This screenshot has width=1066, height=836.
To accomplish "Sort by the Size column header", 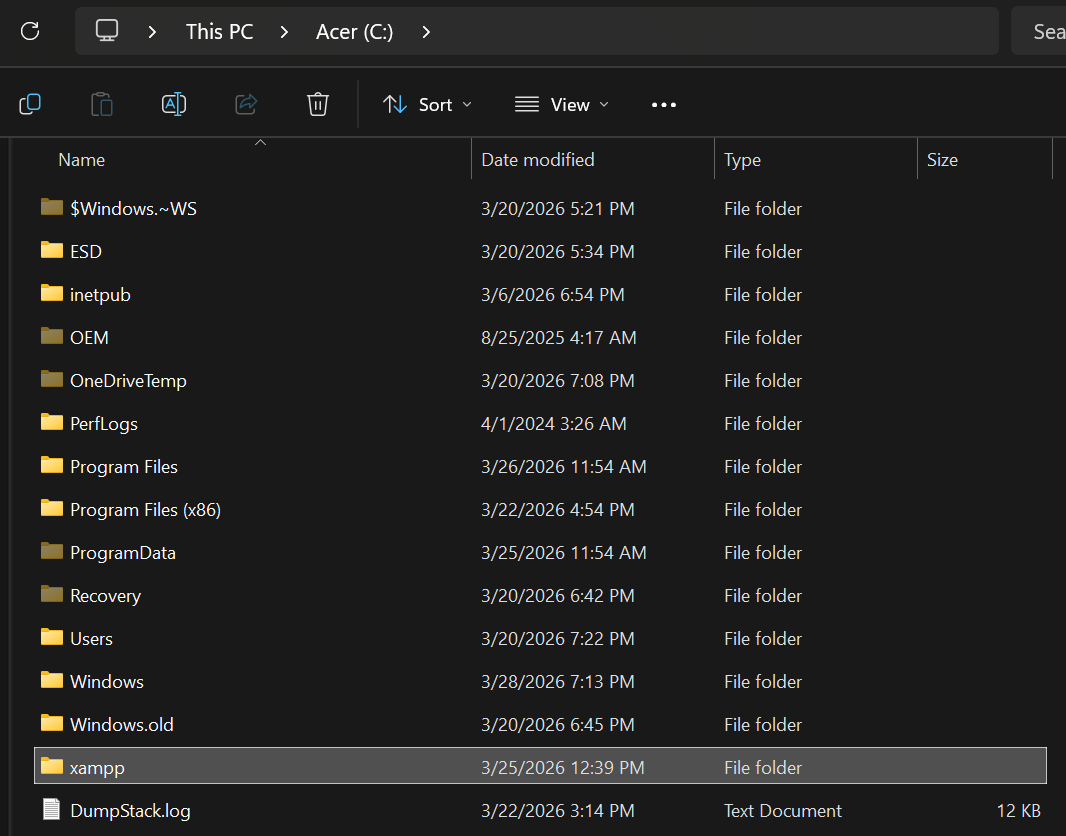I will click(x=942, y=160).
